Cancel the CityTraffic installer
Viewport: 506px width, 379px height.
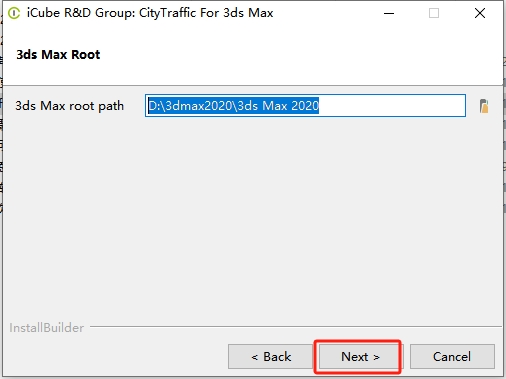[452, 357]
